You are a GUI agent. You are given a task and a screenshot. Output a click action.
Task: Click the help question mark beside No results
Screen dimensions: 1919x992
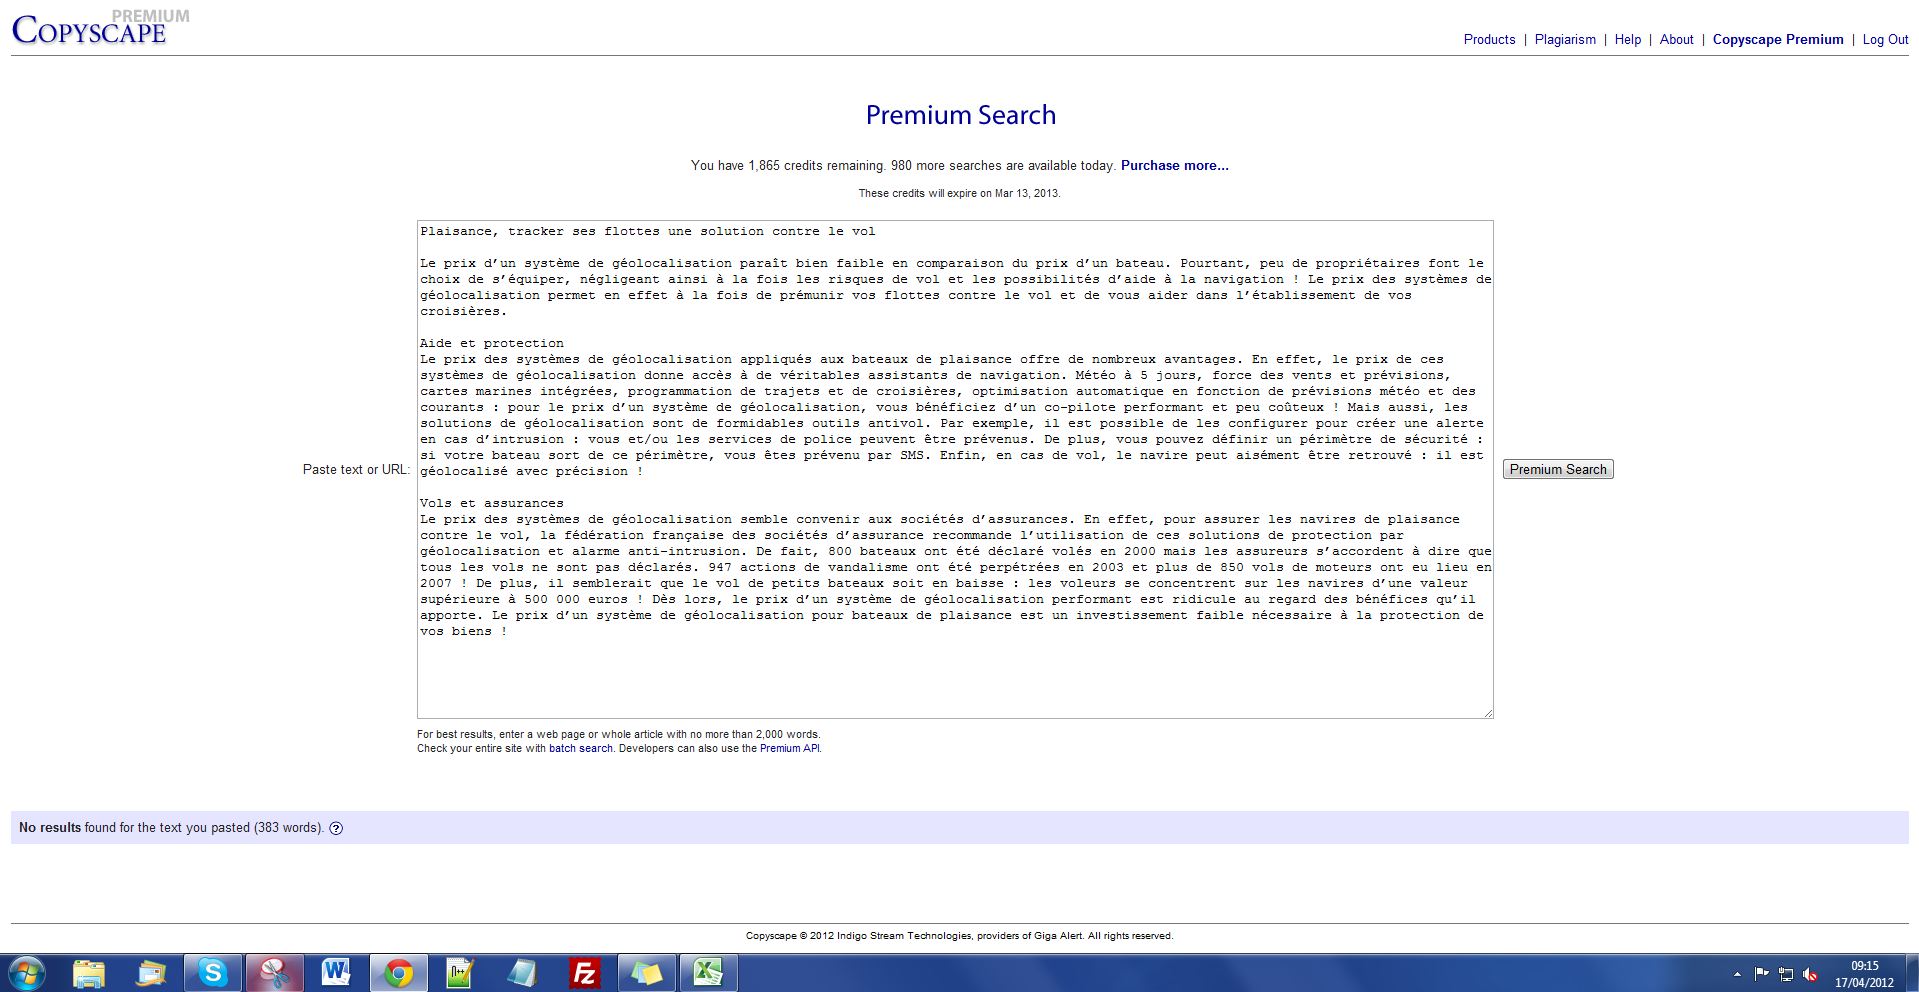coord(336,828)
